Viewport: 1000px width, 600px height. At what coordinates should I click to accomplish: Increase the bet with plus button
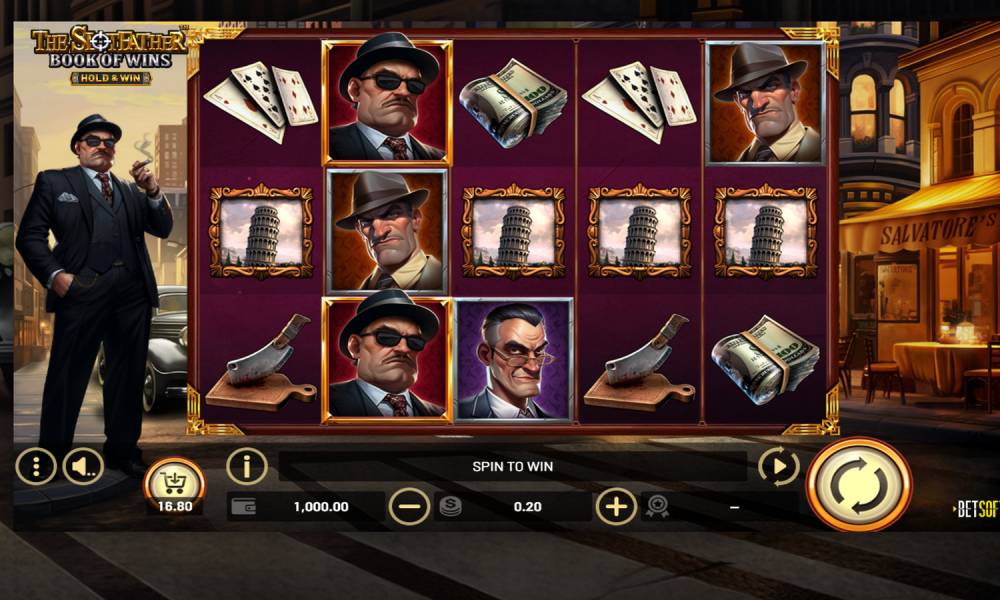[x=616, y=507]
